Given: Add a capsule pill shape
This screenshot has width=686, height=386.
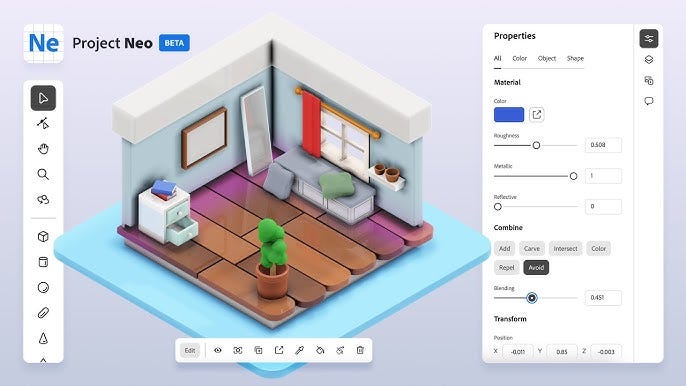Looking at the screenshot, I should pos(43,313).
